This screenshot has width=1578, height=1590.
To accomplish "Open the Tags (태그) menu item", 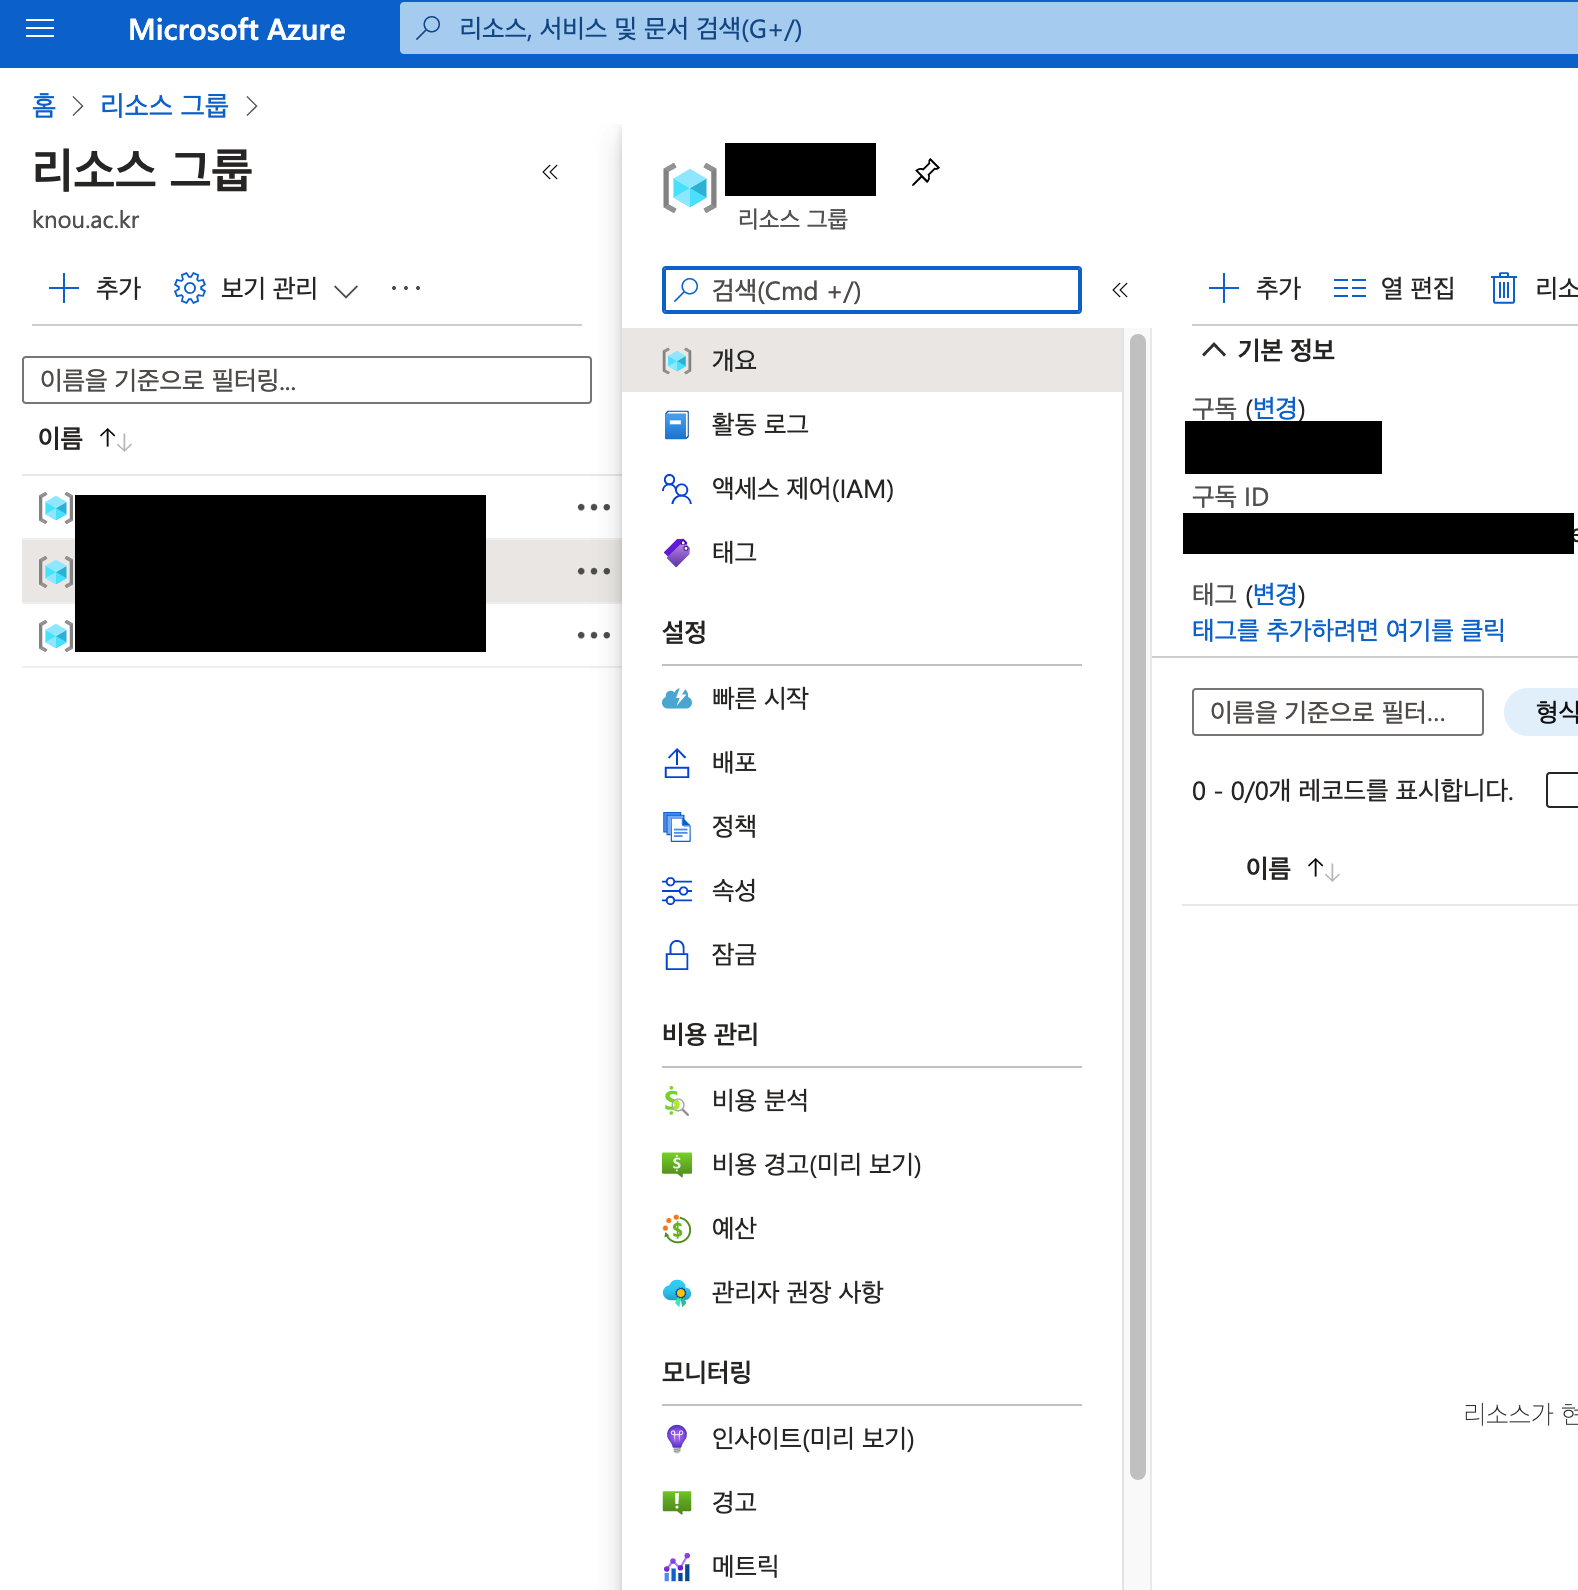I will point(872,552).
